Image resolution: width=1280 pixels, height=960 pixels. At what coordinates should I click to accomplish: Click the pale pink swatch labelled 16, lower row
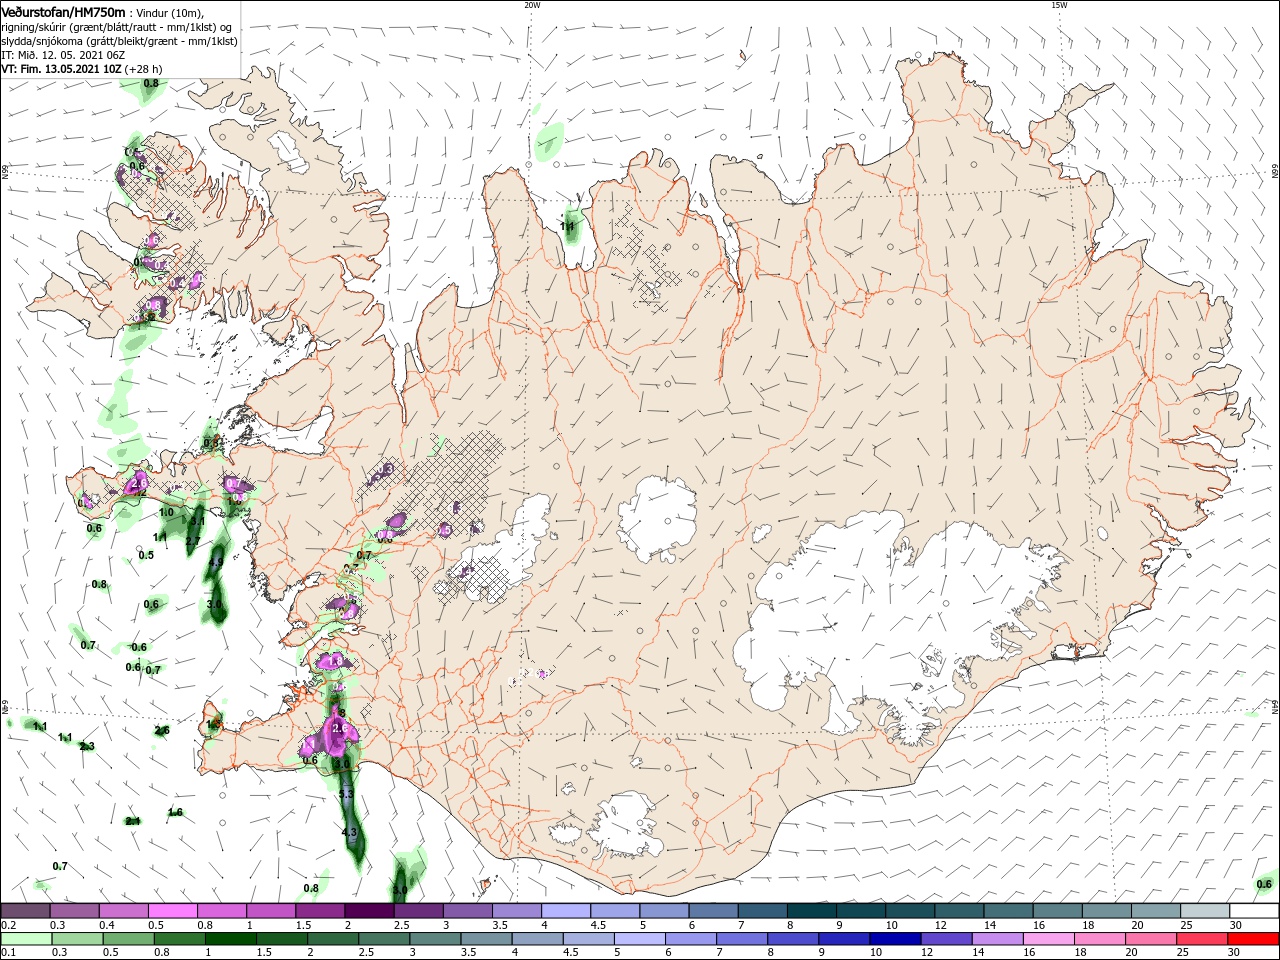1048,939
